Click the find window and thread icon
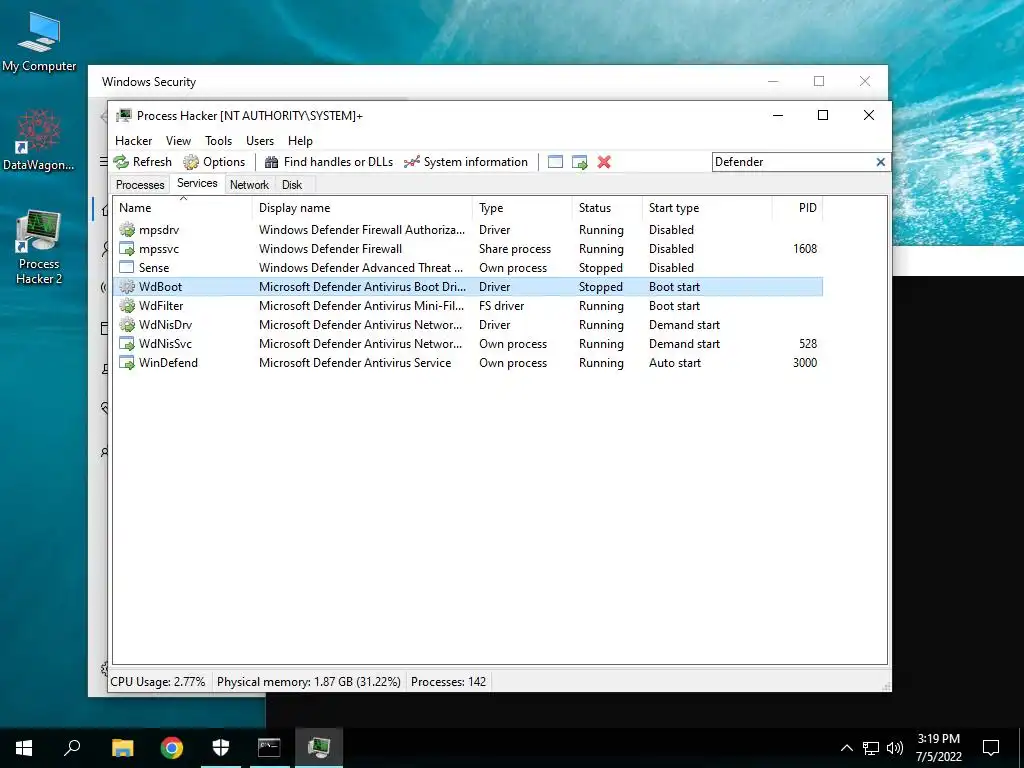The width and height of the screenshot is (1024, 768). click(x=580, y=162)
